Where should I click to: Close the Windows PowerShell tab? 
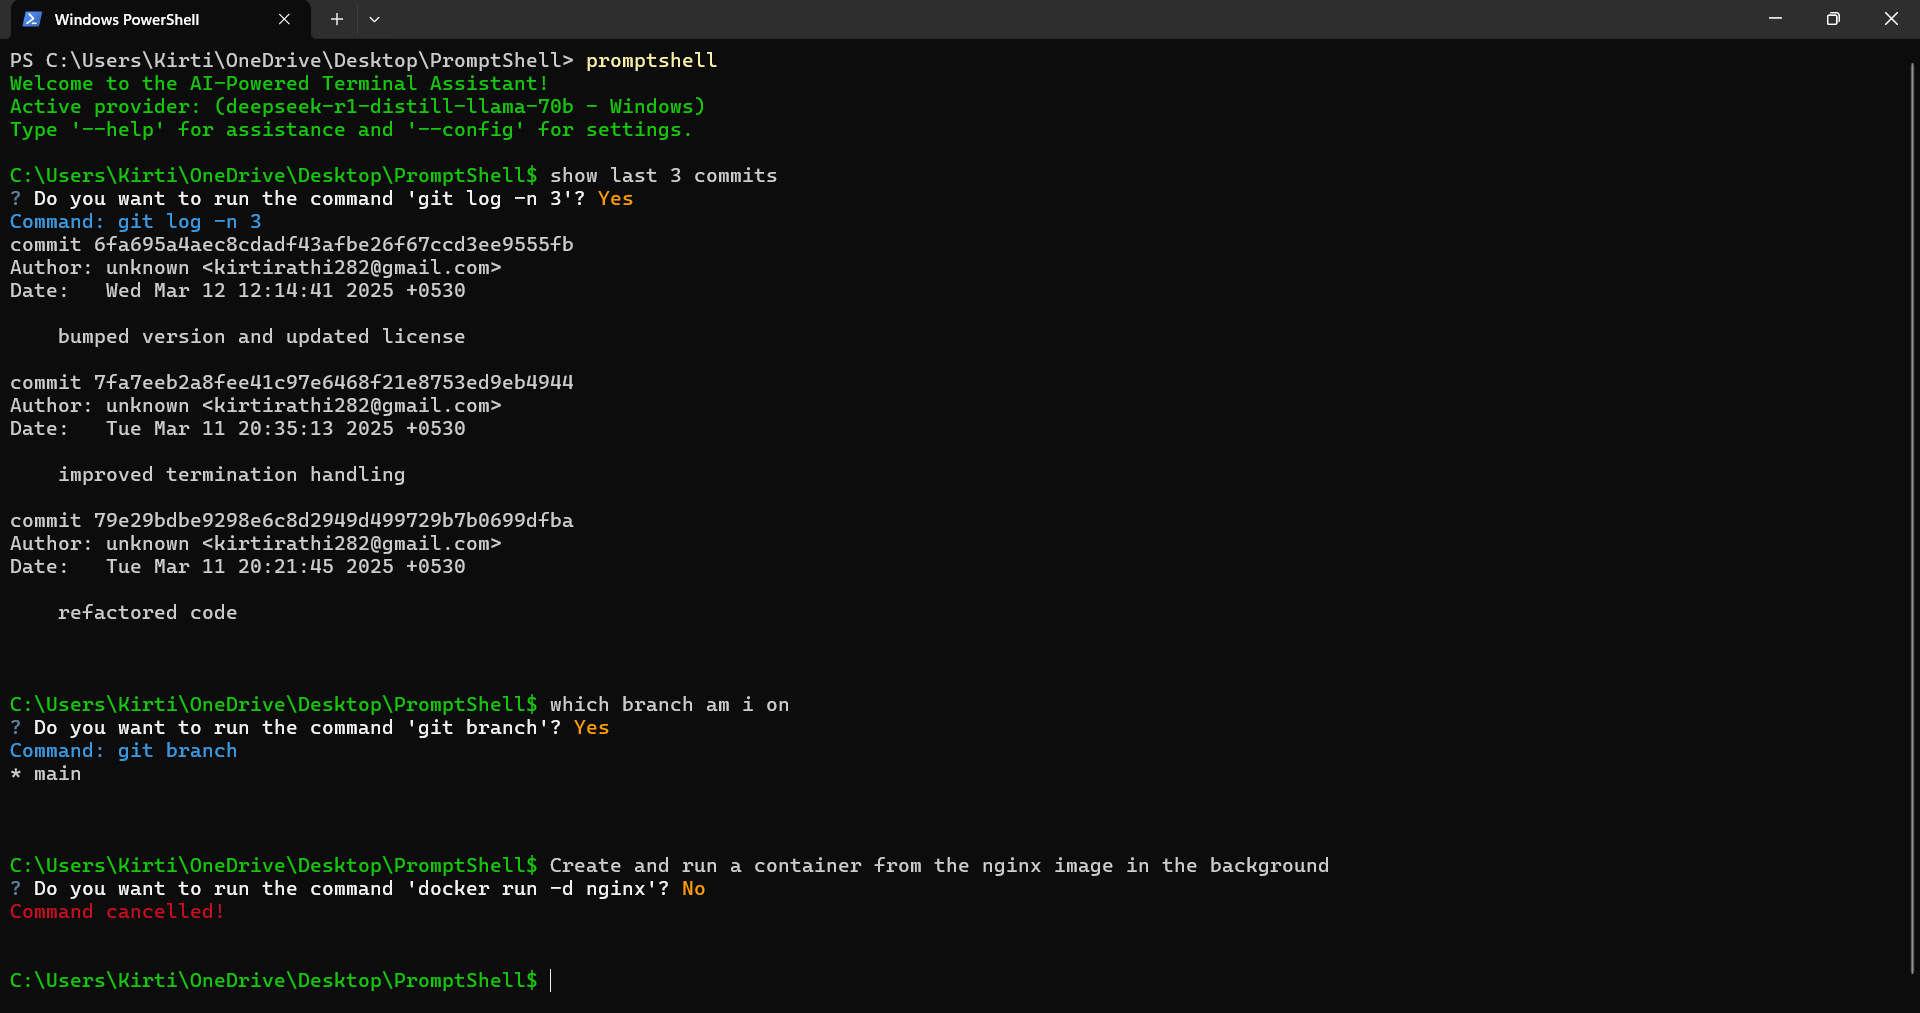point(284,19)
